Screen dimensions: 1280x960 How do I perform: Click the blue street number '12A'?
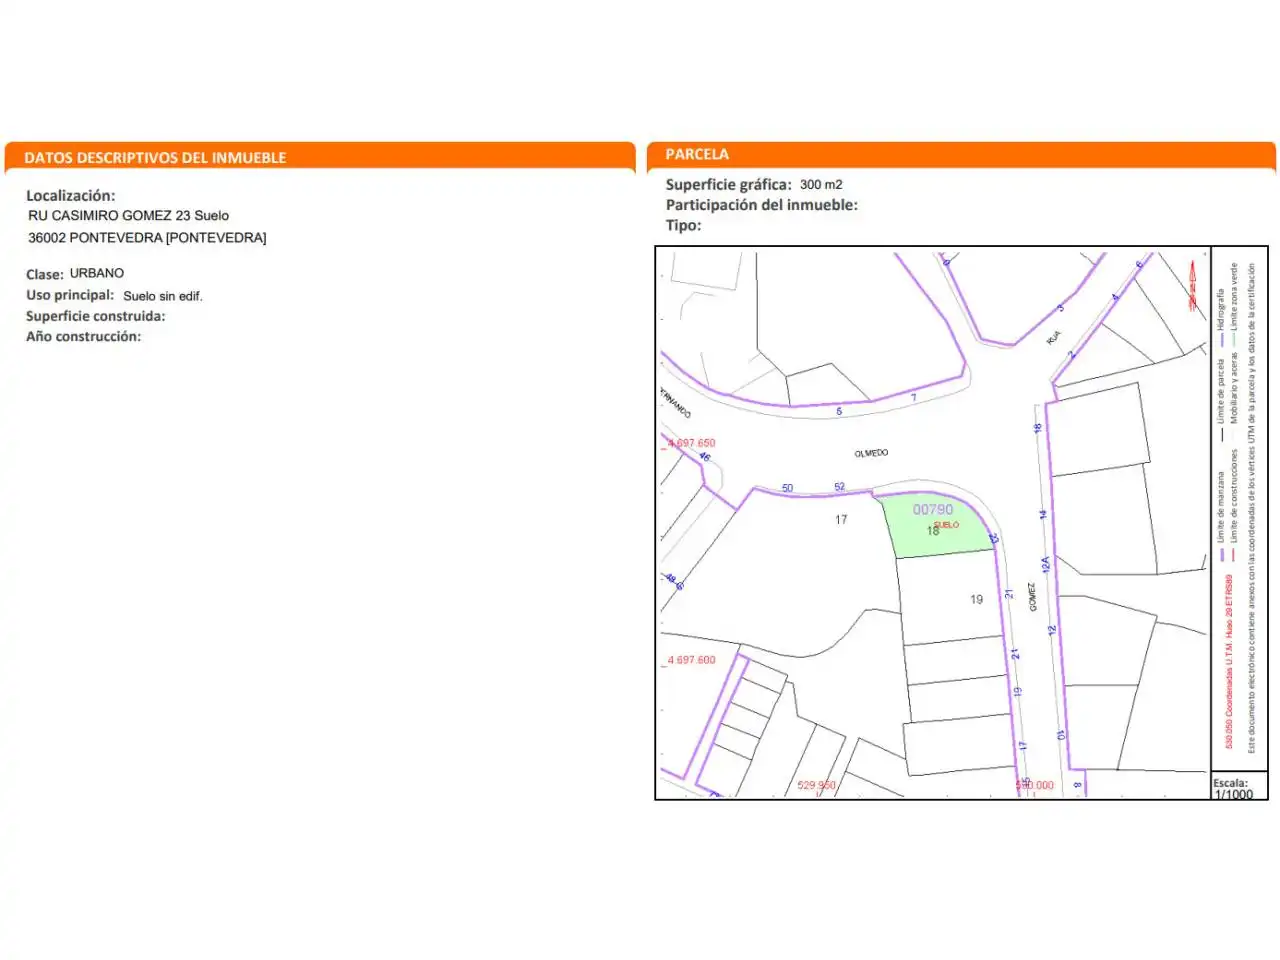[x=1045, y=565]
